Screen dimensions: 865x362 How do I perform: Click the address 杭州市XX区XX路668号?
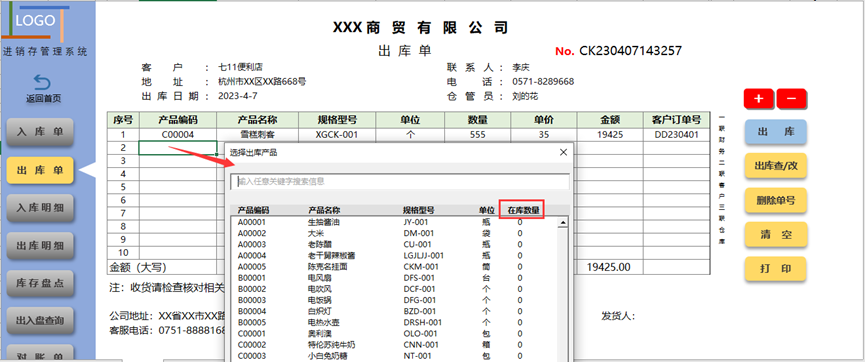coord(262,82)
